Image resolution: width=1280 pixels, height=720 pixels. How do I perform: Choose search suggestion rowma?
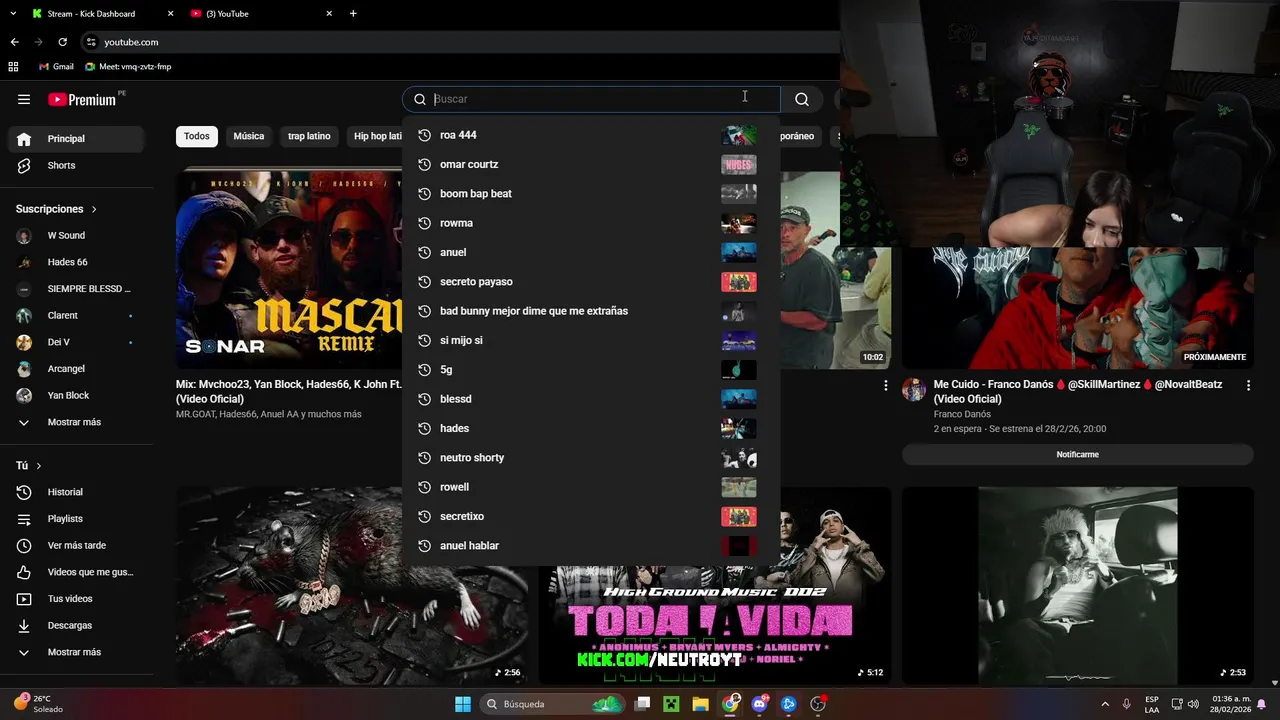pos(590,223)
